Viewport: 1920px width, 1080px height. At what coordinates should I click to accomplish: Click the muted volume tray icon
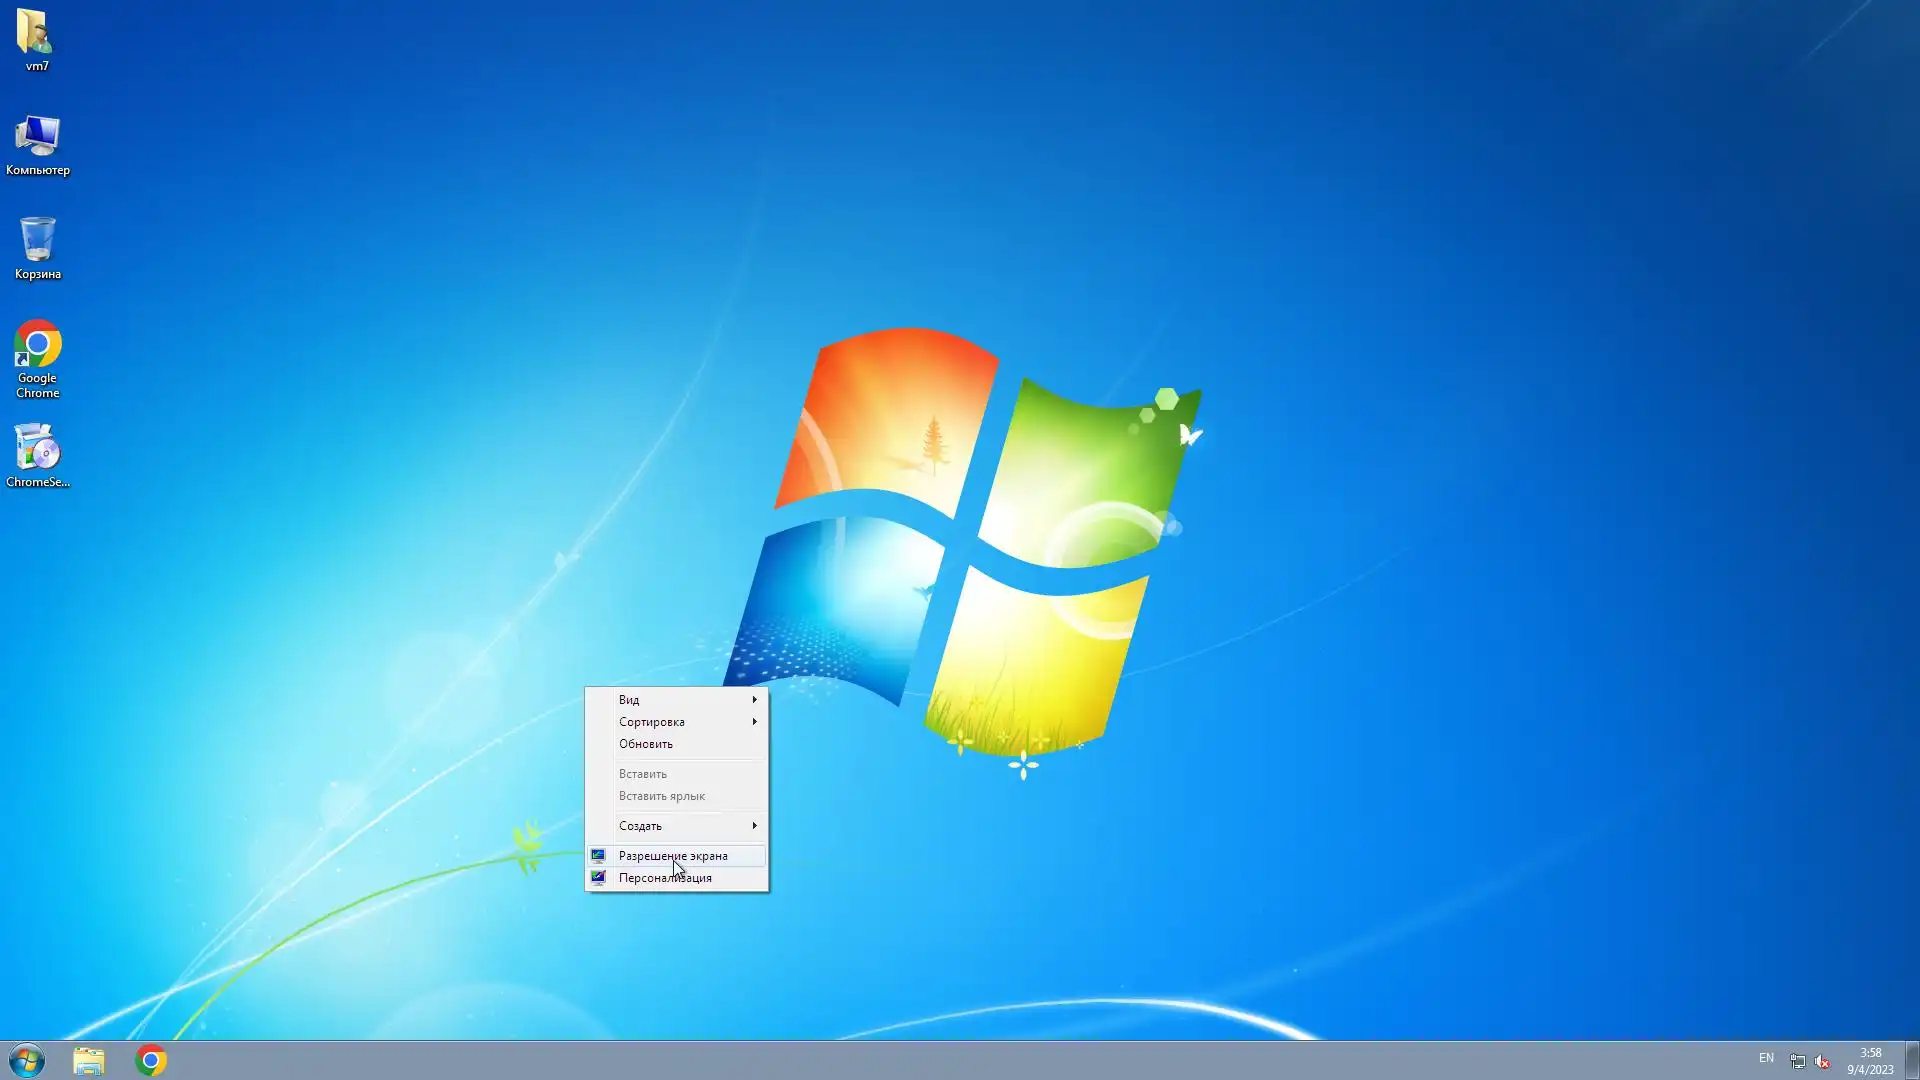tap(1822, 1061)
